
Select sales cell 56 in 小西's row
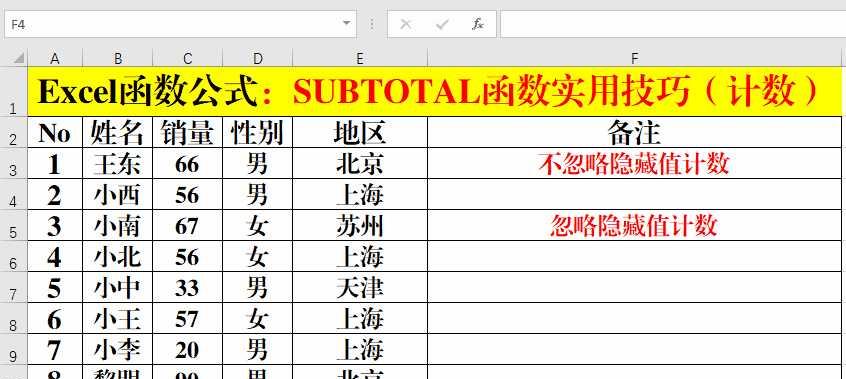click(188, 194)
